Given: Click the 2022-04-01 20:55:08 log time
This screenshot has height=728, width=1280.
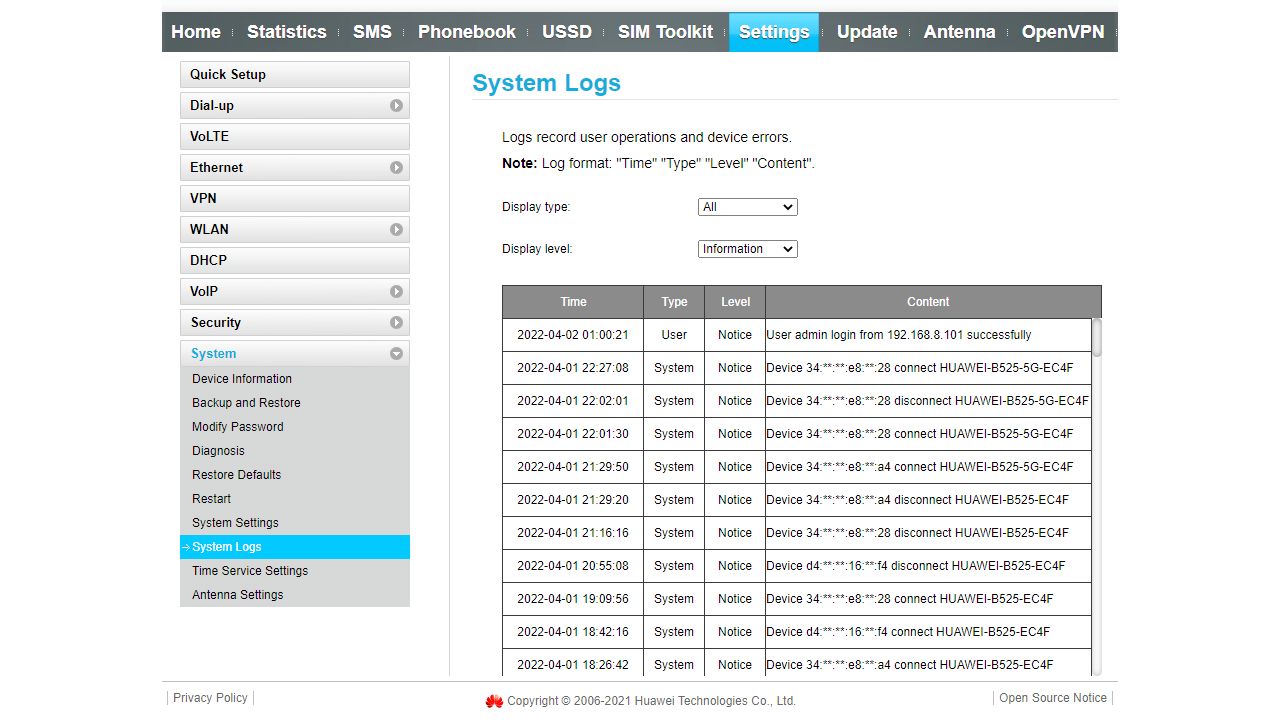Looking at the screenshot, I should (x=573, y=566).
